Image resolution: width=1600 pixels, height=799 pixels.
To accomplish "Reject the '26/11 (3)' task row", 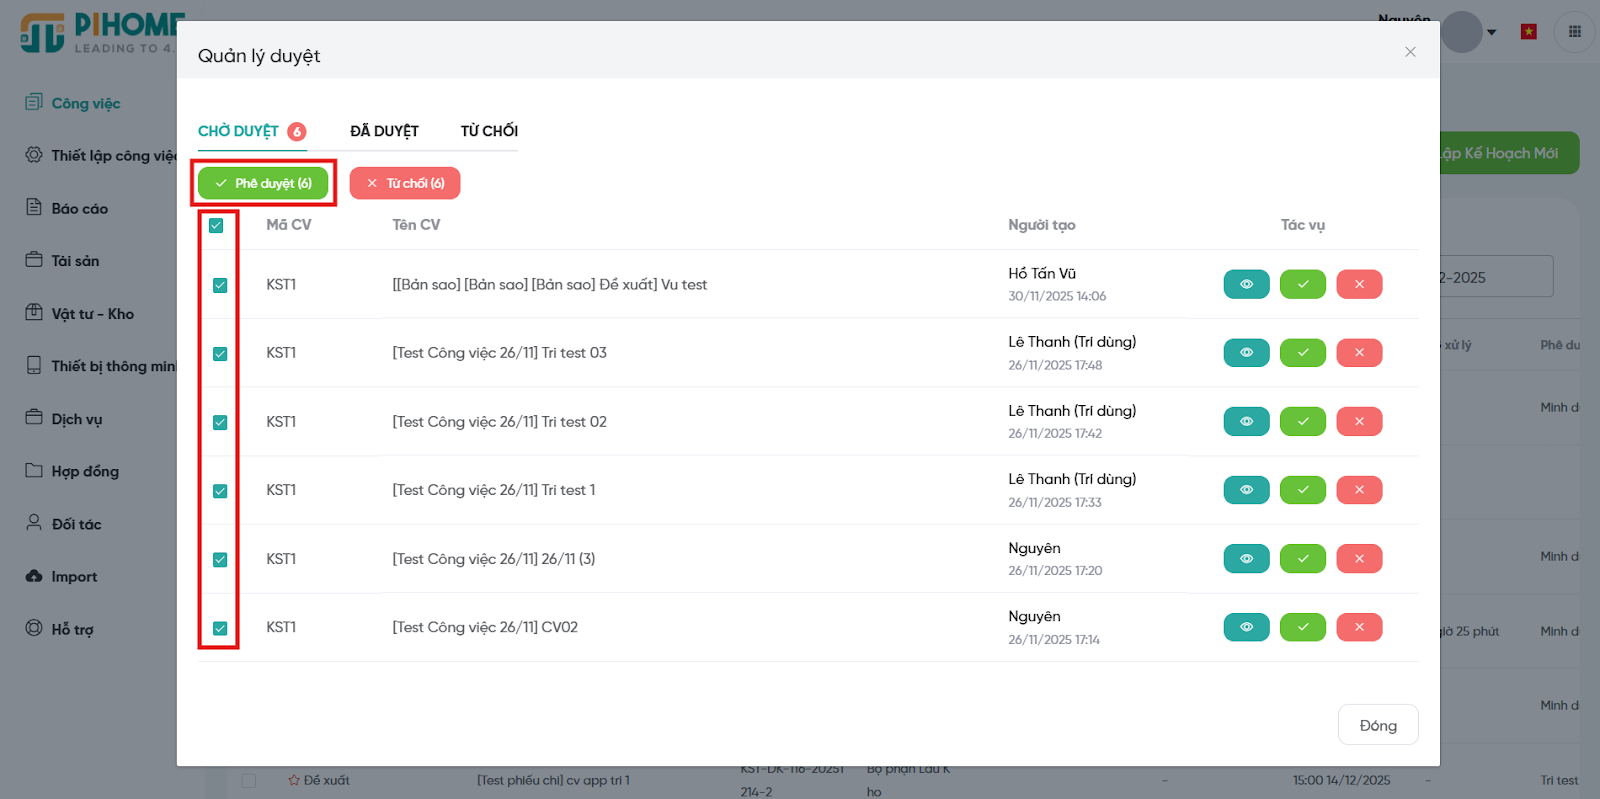I will (x=1359, y=559).
